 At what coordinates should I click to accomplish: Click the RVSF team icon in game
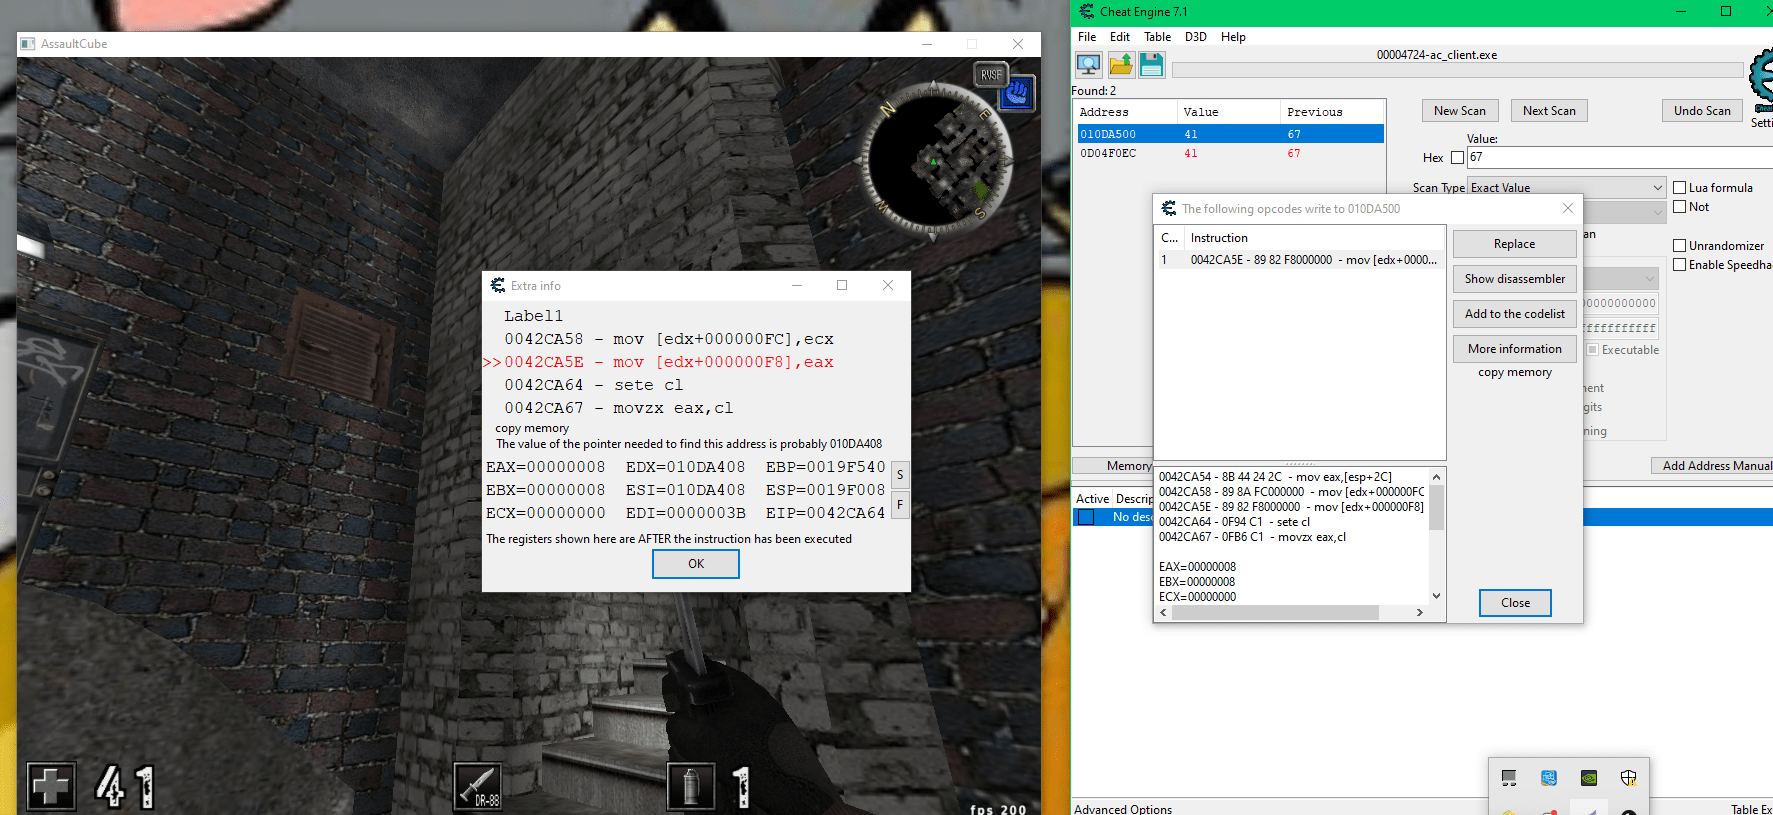(x=991, y=75)
